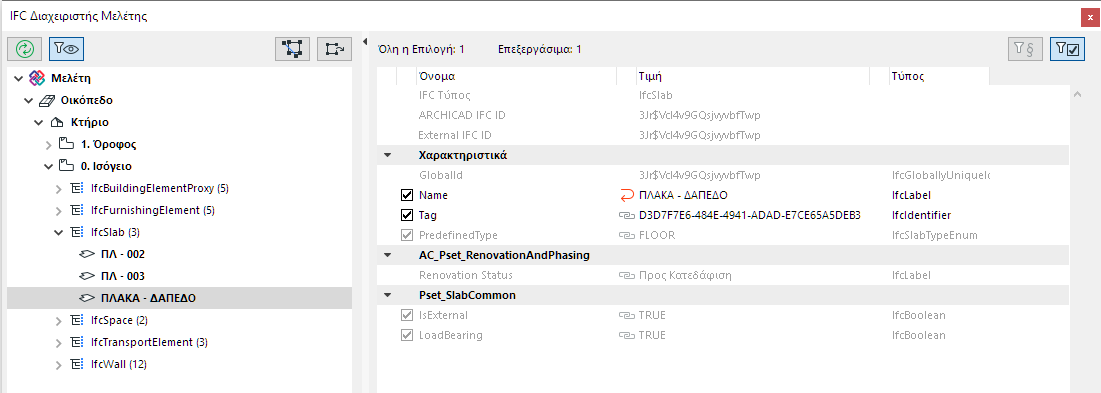Click the IfcWall group icon
This screenshot has width=1101, height=393.
click(77, 364)
